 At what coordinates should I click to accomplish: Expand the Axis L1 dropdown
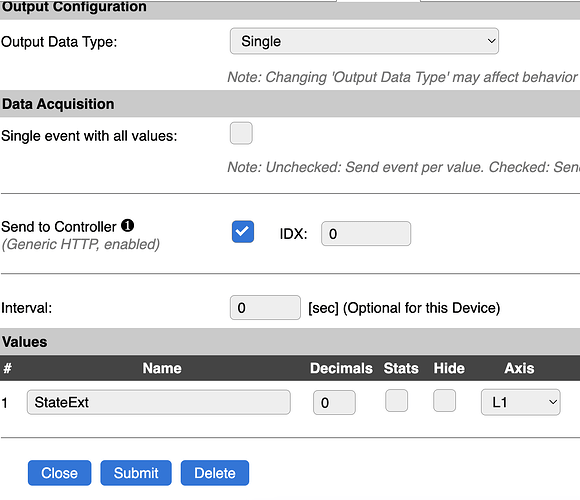[520, 402]
